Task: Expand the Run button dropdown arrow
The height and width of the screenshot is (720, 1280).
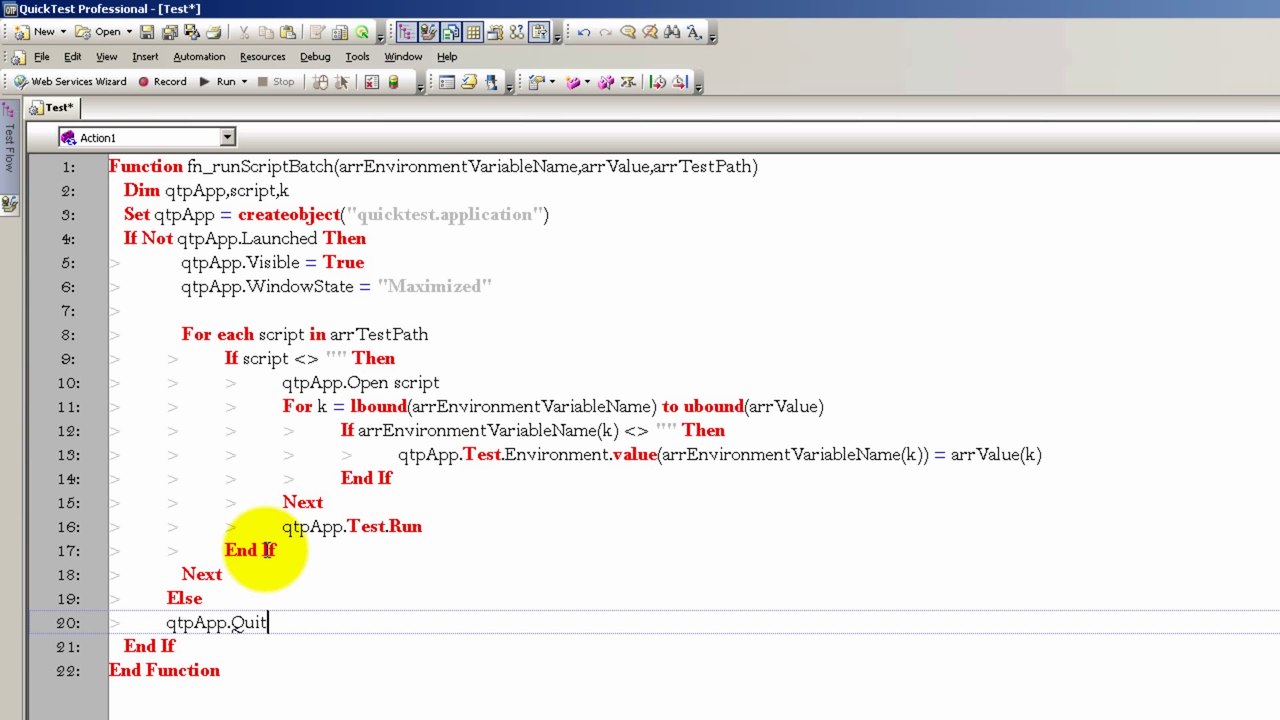Action: click(244, 82)
